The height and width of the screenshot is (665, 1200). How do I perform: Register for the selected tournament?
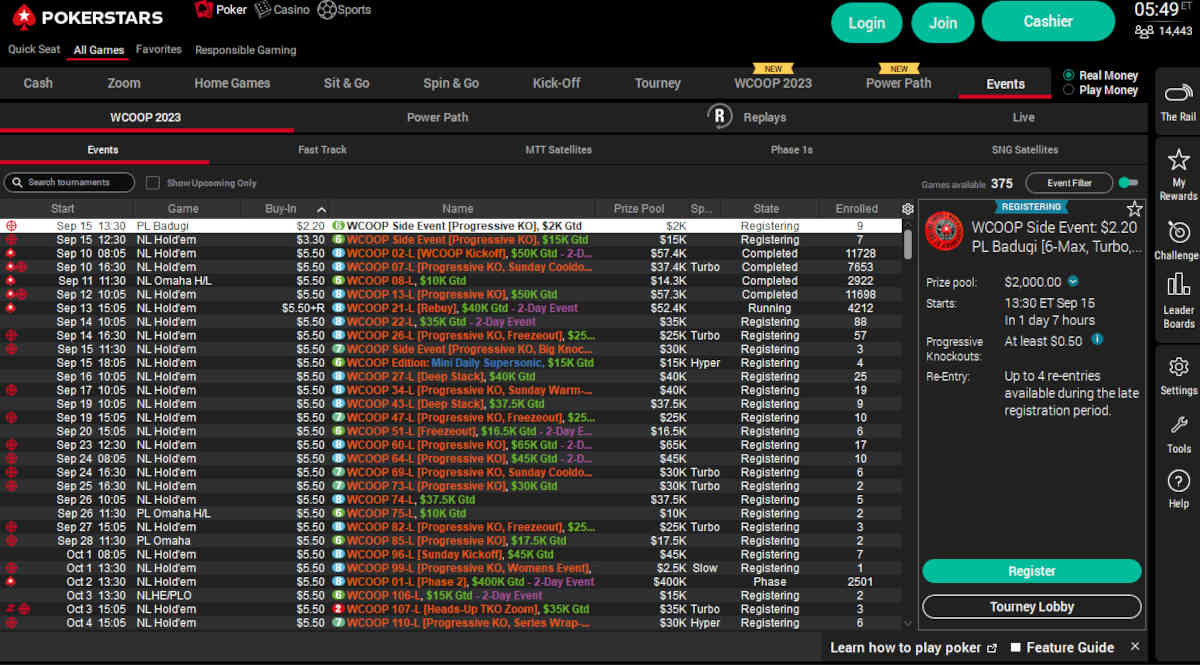pos(1031,571)
